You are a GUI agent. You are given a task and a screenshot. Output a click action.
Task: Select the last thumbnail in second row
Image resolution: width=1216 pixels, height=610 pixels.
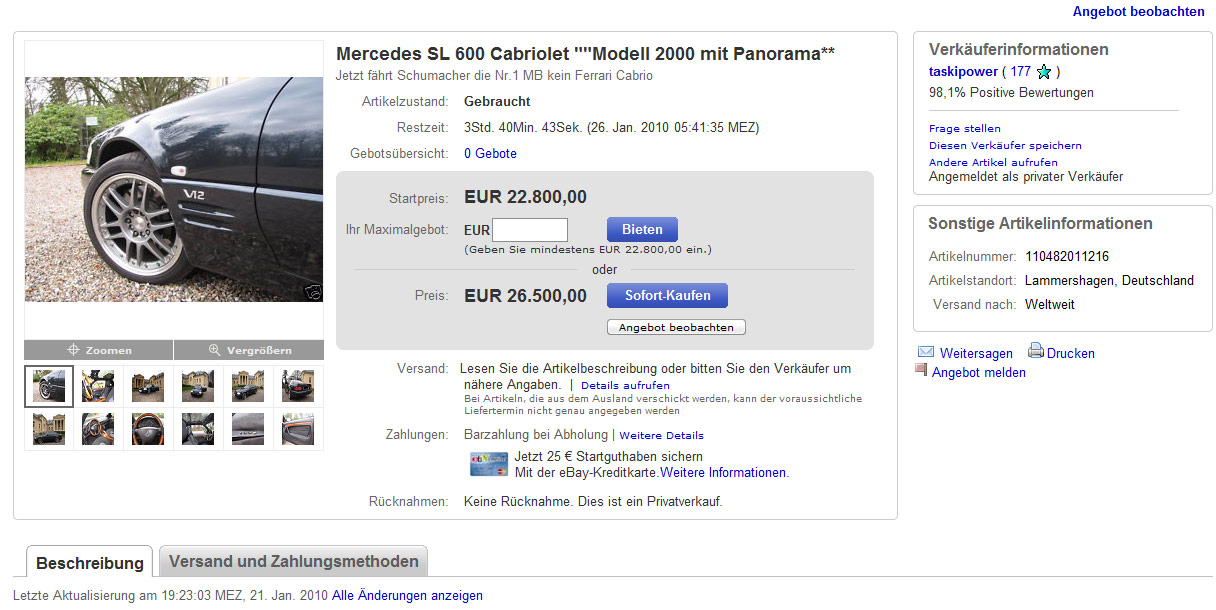[298, 428]
